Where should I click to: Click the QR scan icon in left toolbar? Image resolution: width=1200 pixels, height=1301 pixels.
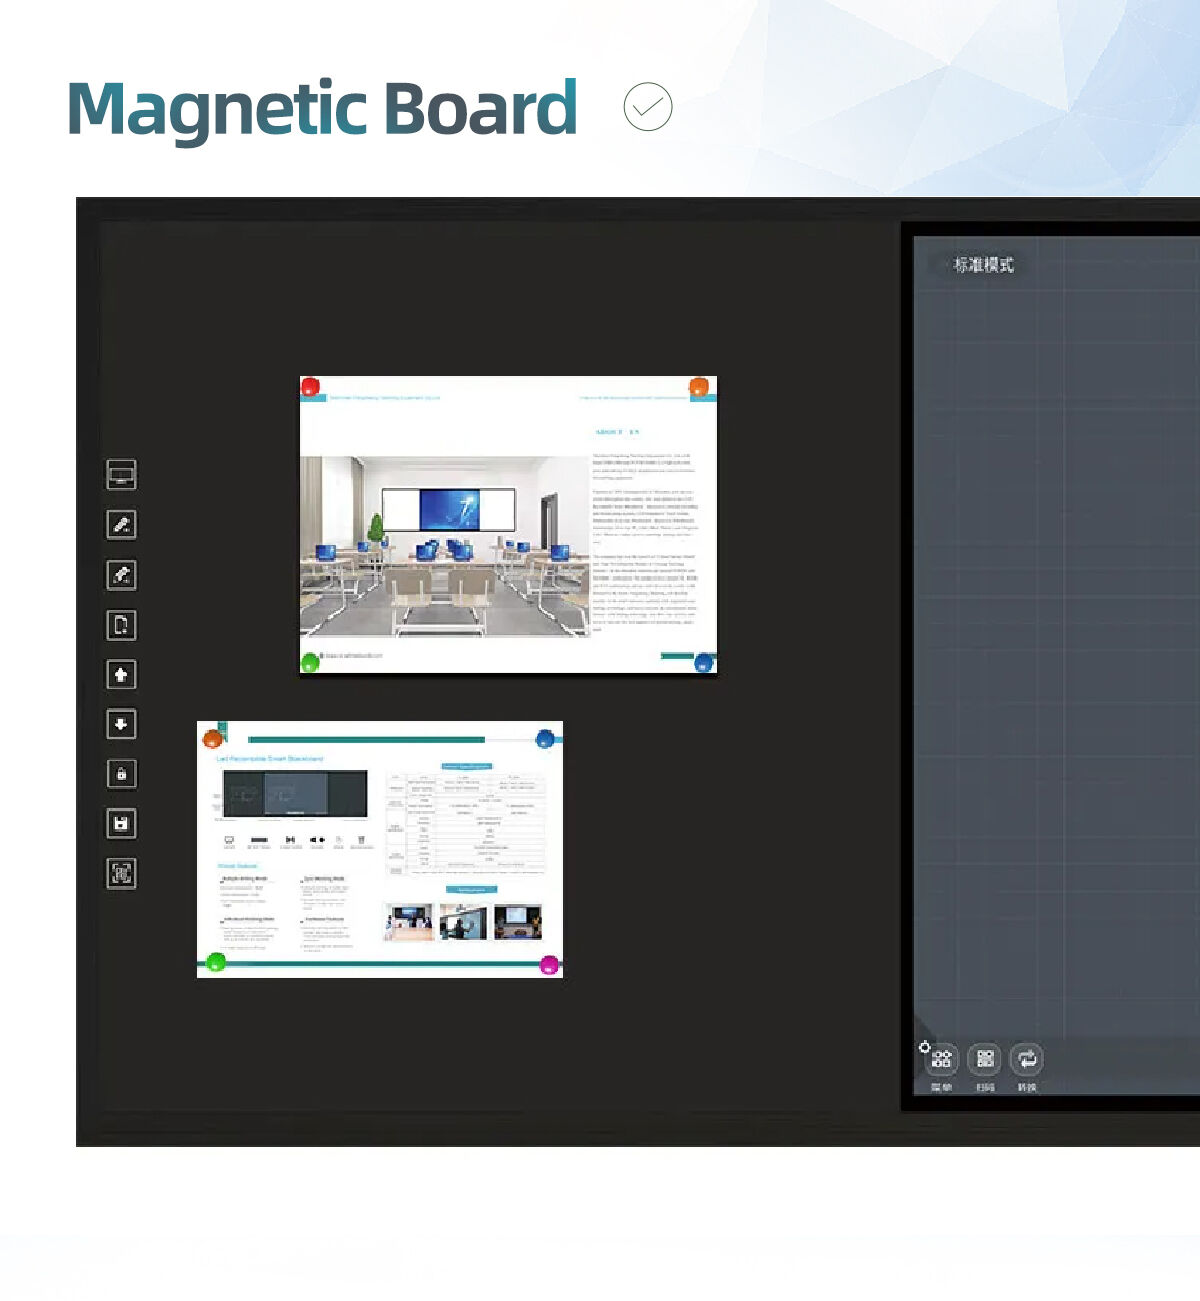click(121, 874)
